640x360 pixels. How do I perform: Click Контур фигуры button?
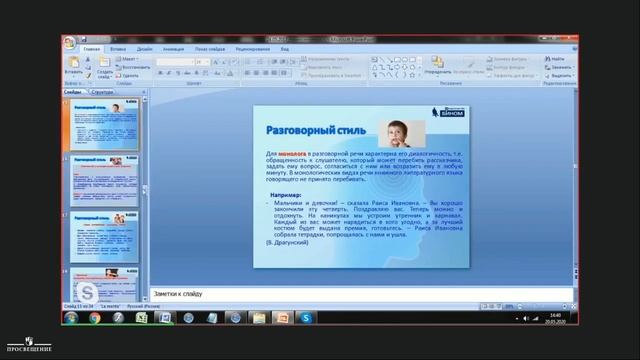coord(506,67)
